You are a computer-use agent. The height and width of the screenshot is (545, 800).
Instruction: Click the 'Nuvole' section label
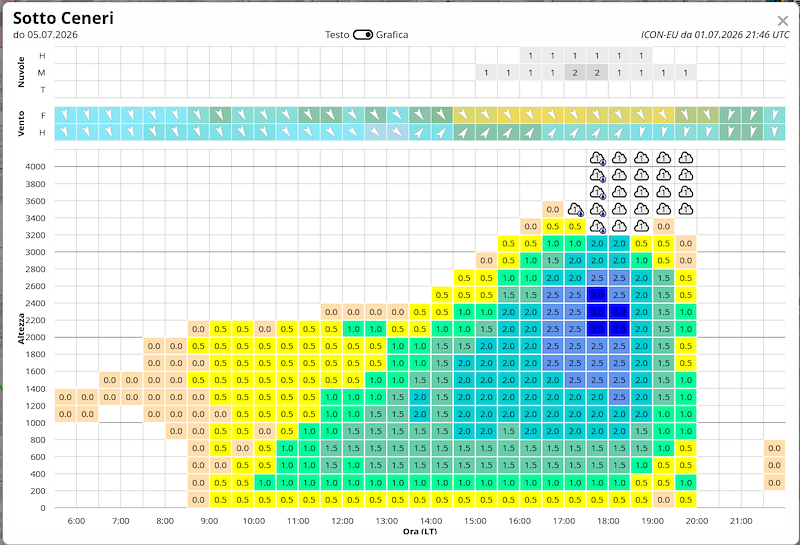[x=21, y=72]
